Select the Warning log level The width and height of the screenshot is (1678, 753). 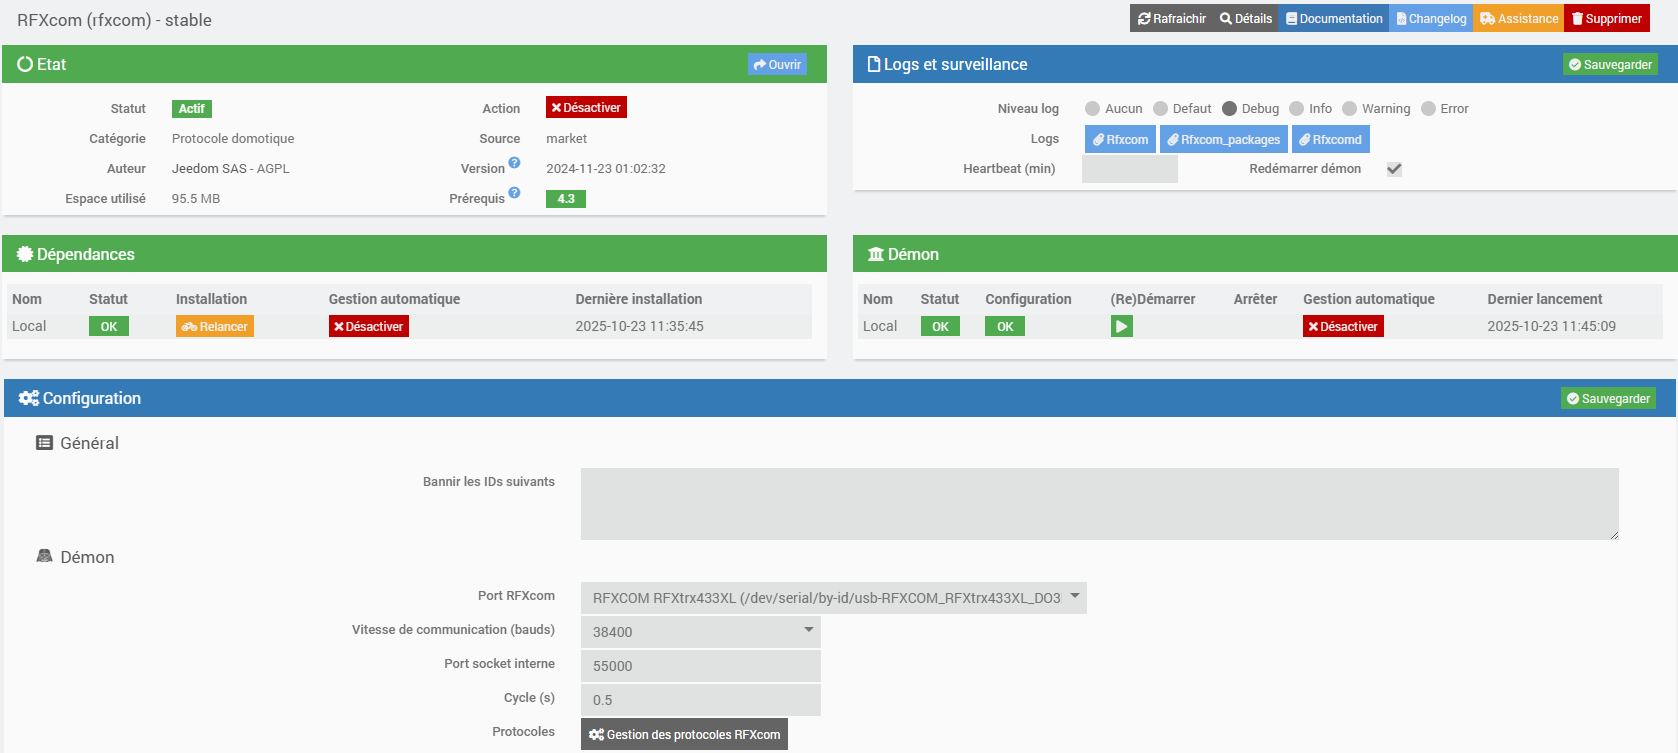click(x=1350, y=109)
